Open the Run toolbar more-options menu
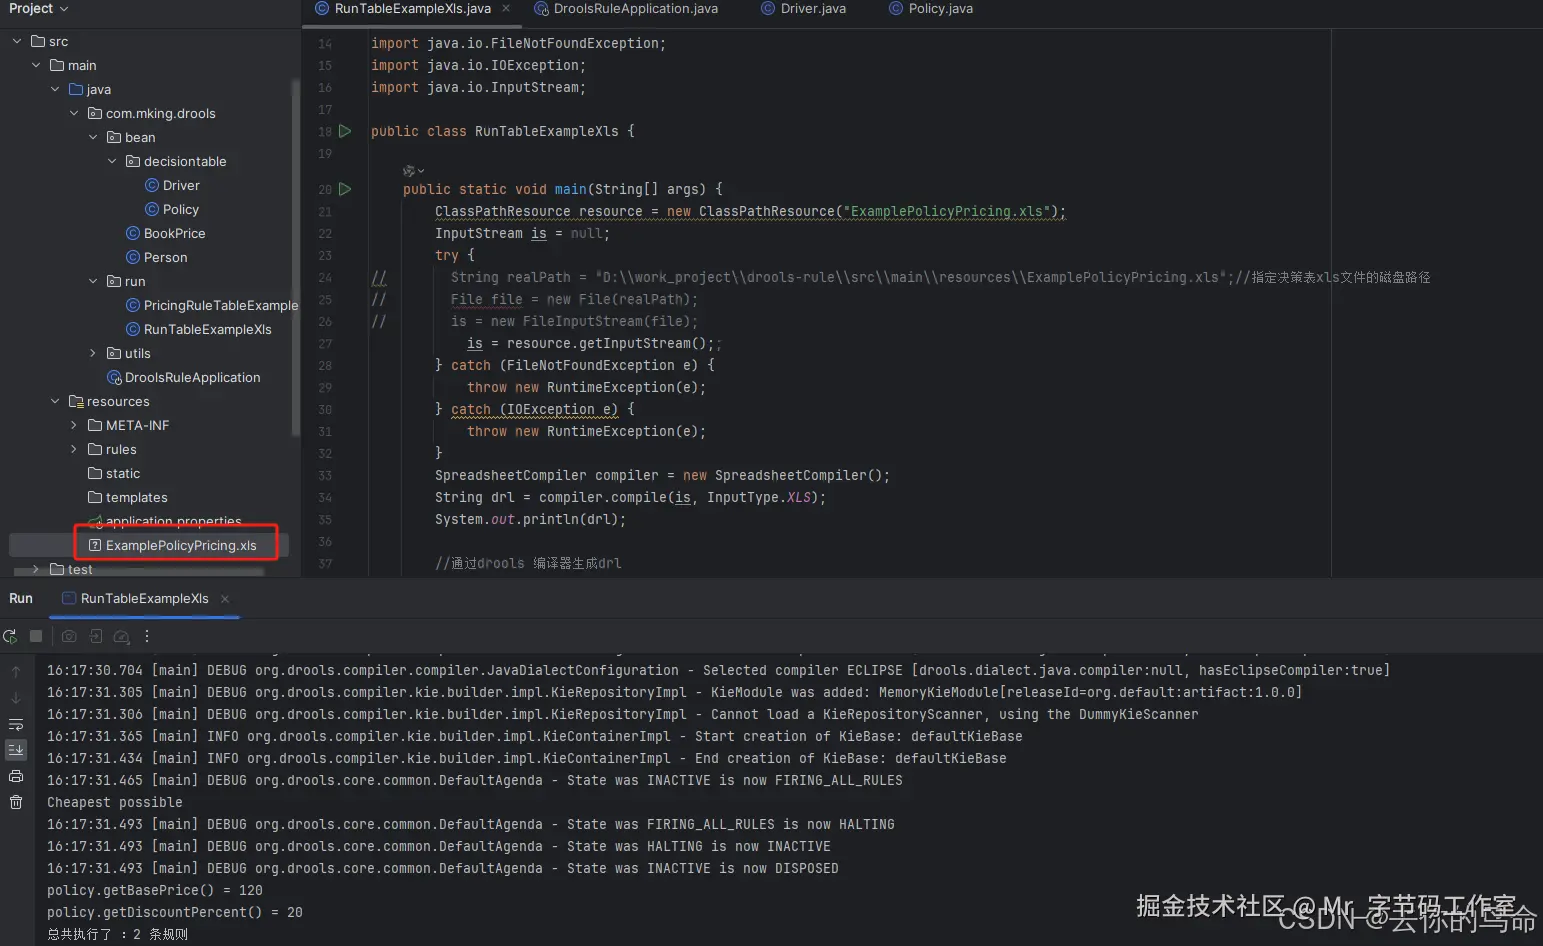The width and height of the screenshot is (1543, 946). [147, 636]
